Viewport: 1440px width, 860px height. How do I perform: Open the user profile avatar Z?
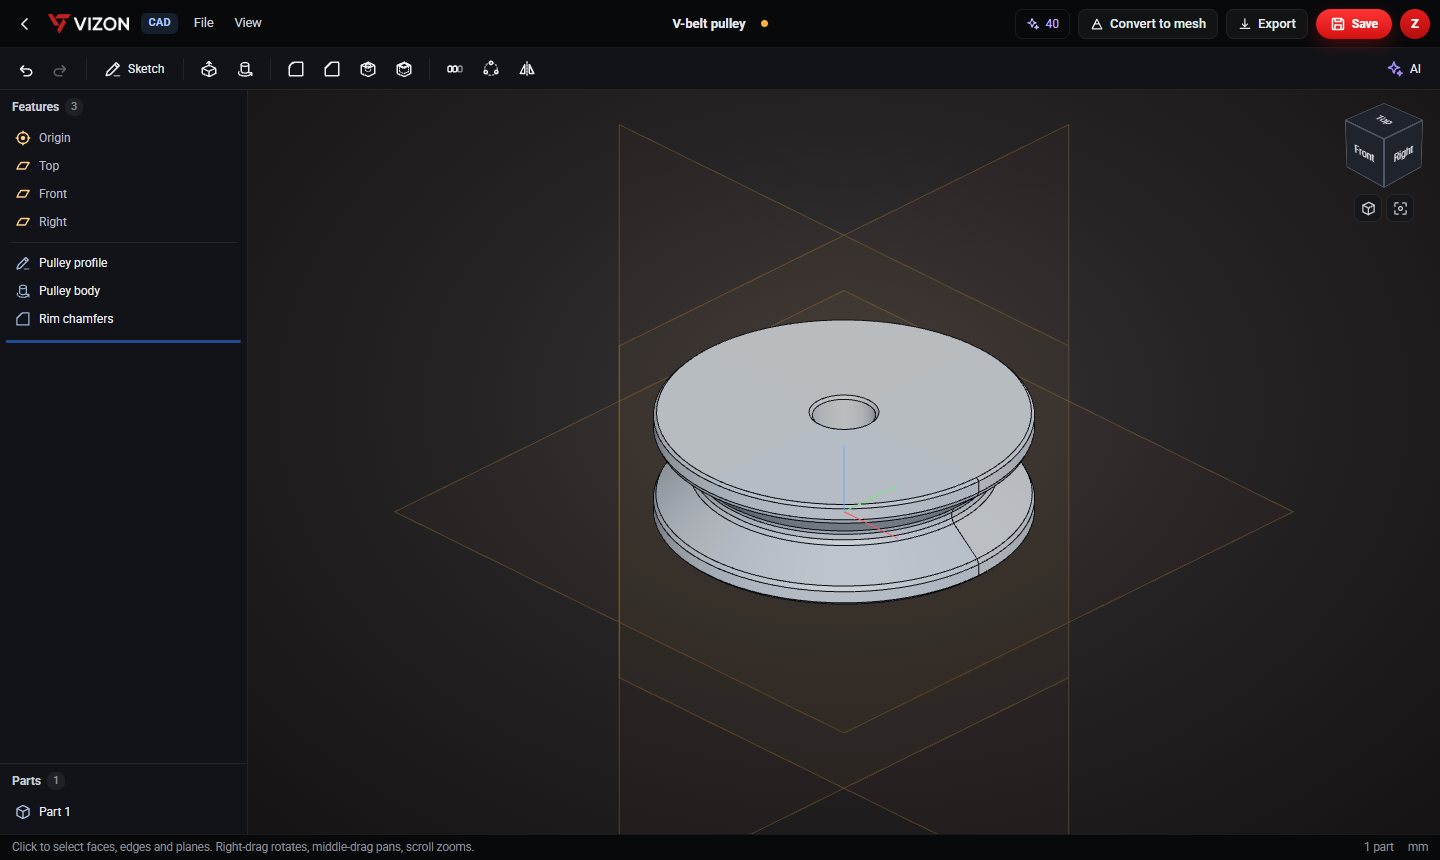(x=1415, y=24)
